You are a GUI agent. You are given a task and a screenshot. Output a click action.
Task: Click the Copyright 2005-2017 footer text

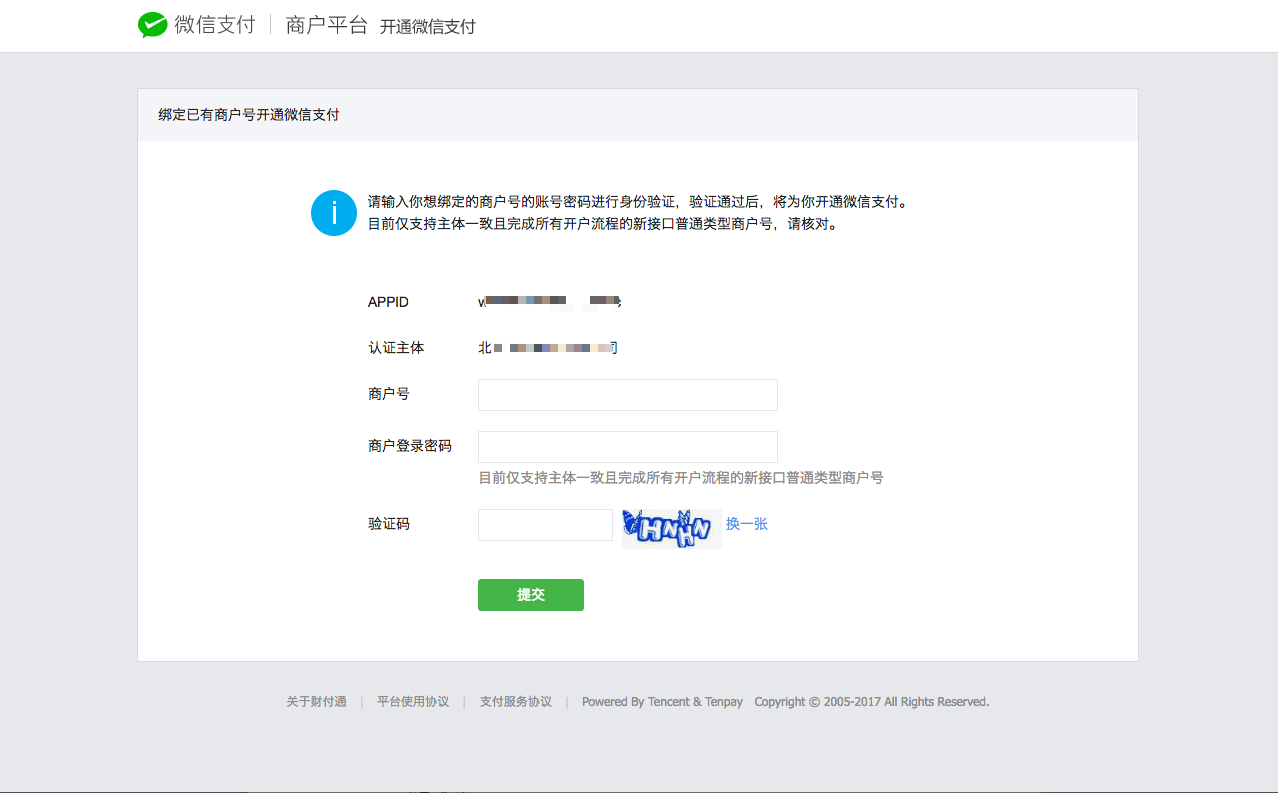click(x=872, y=702)
